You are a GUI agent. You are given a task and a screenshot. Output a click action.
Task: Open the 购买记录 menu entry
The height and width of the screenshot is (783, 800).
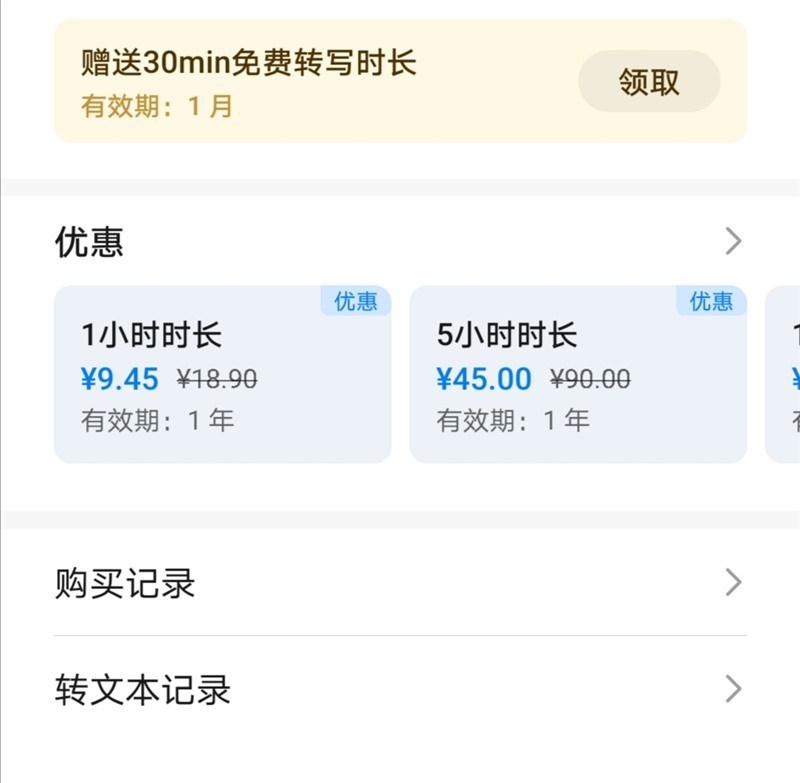[x=125, y=583]
